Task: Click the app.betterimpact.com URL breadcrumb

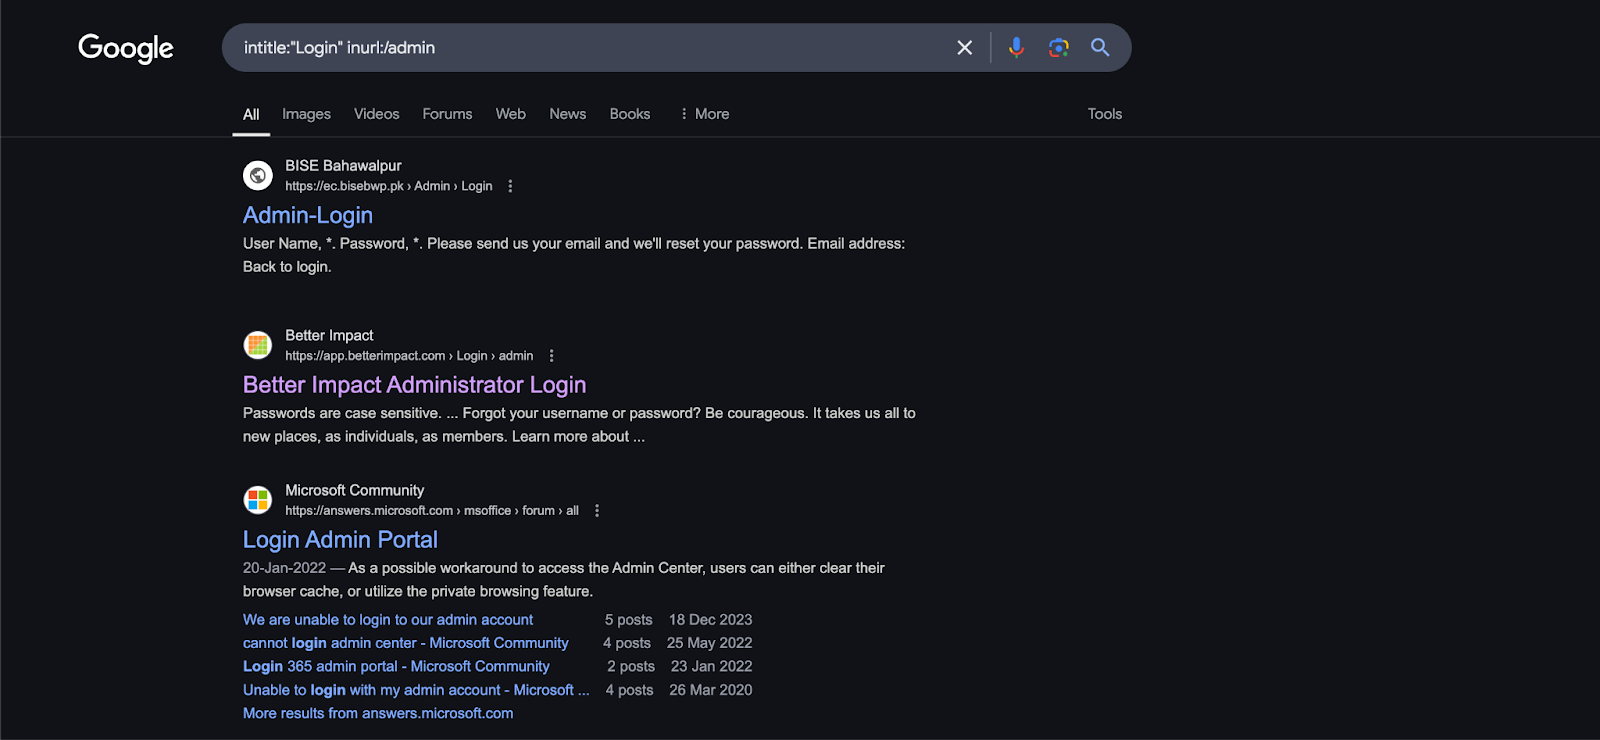Action: coord(409,356)
